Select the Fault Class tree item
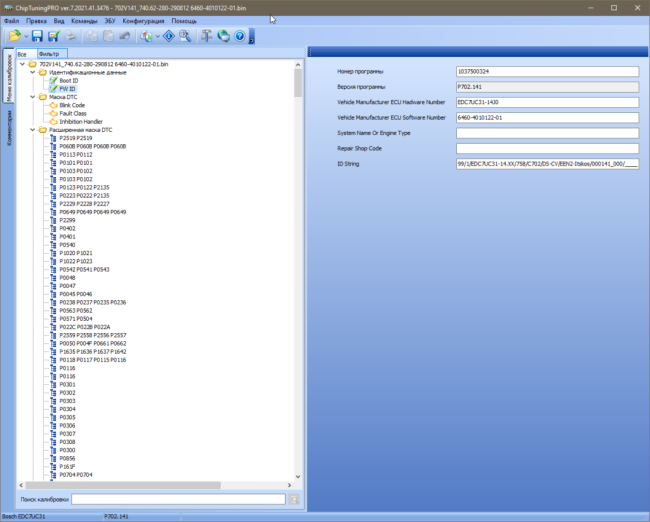The width and height of the screenshot is (650, 522). click(73, 114)
